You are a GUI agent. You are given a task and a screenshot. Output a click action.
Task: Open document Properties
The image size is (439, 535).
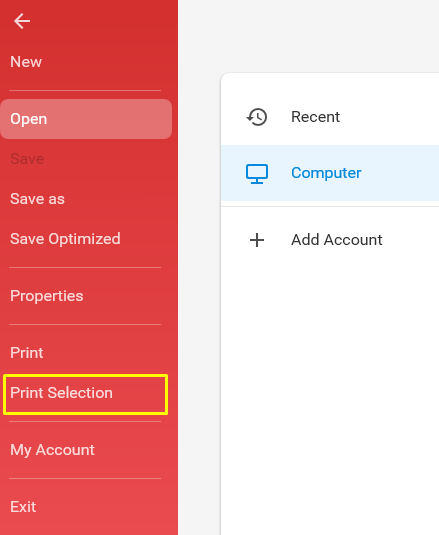pos(46,296)
